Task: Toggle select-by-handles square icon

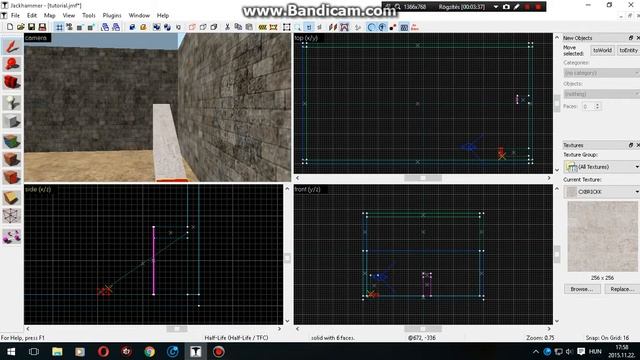Action: pyautogui.click(x=287, y=27)
